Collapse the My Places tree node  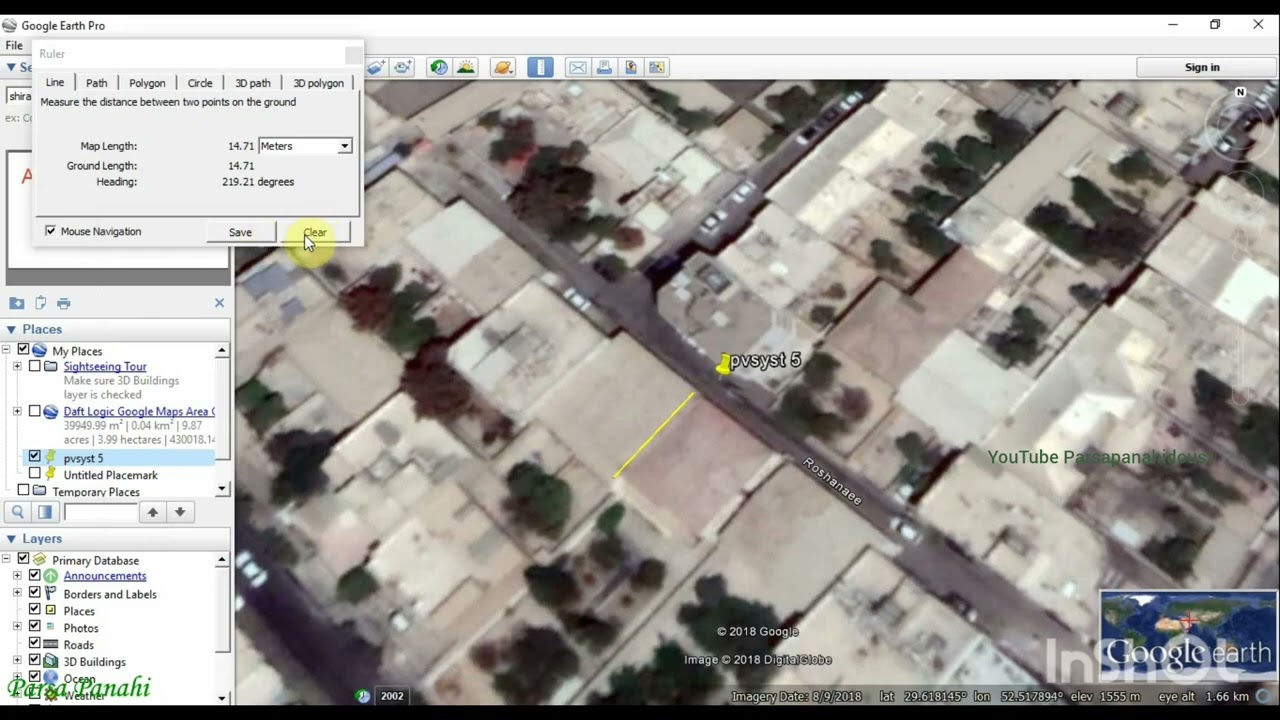(7, 351)
